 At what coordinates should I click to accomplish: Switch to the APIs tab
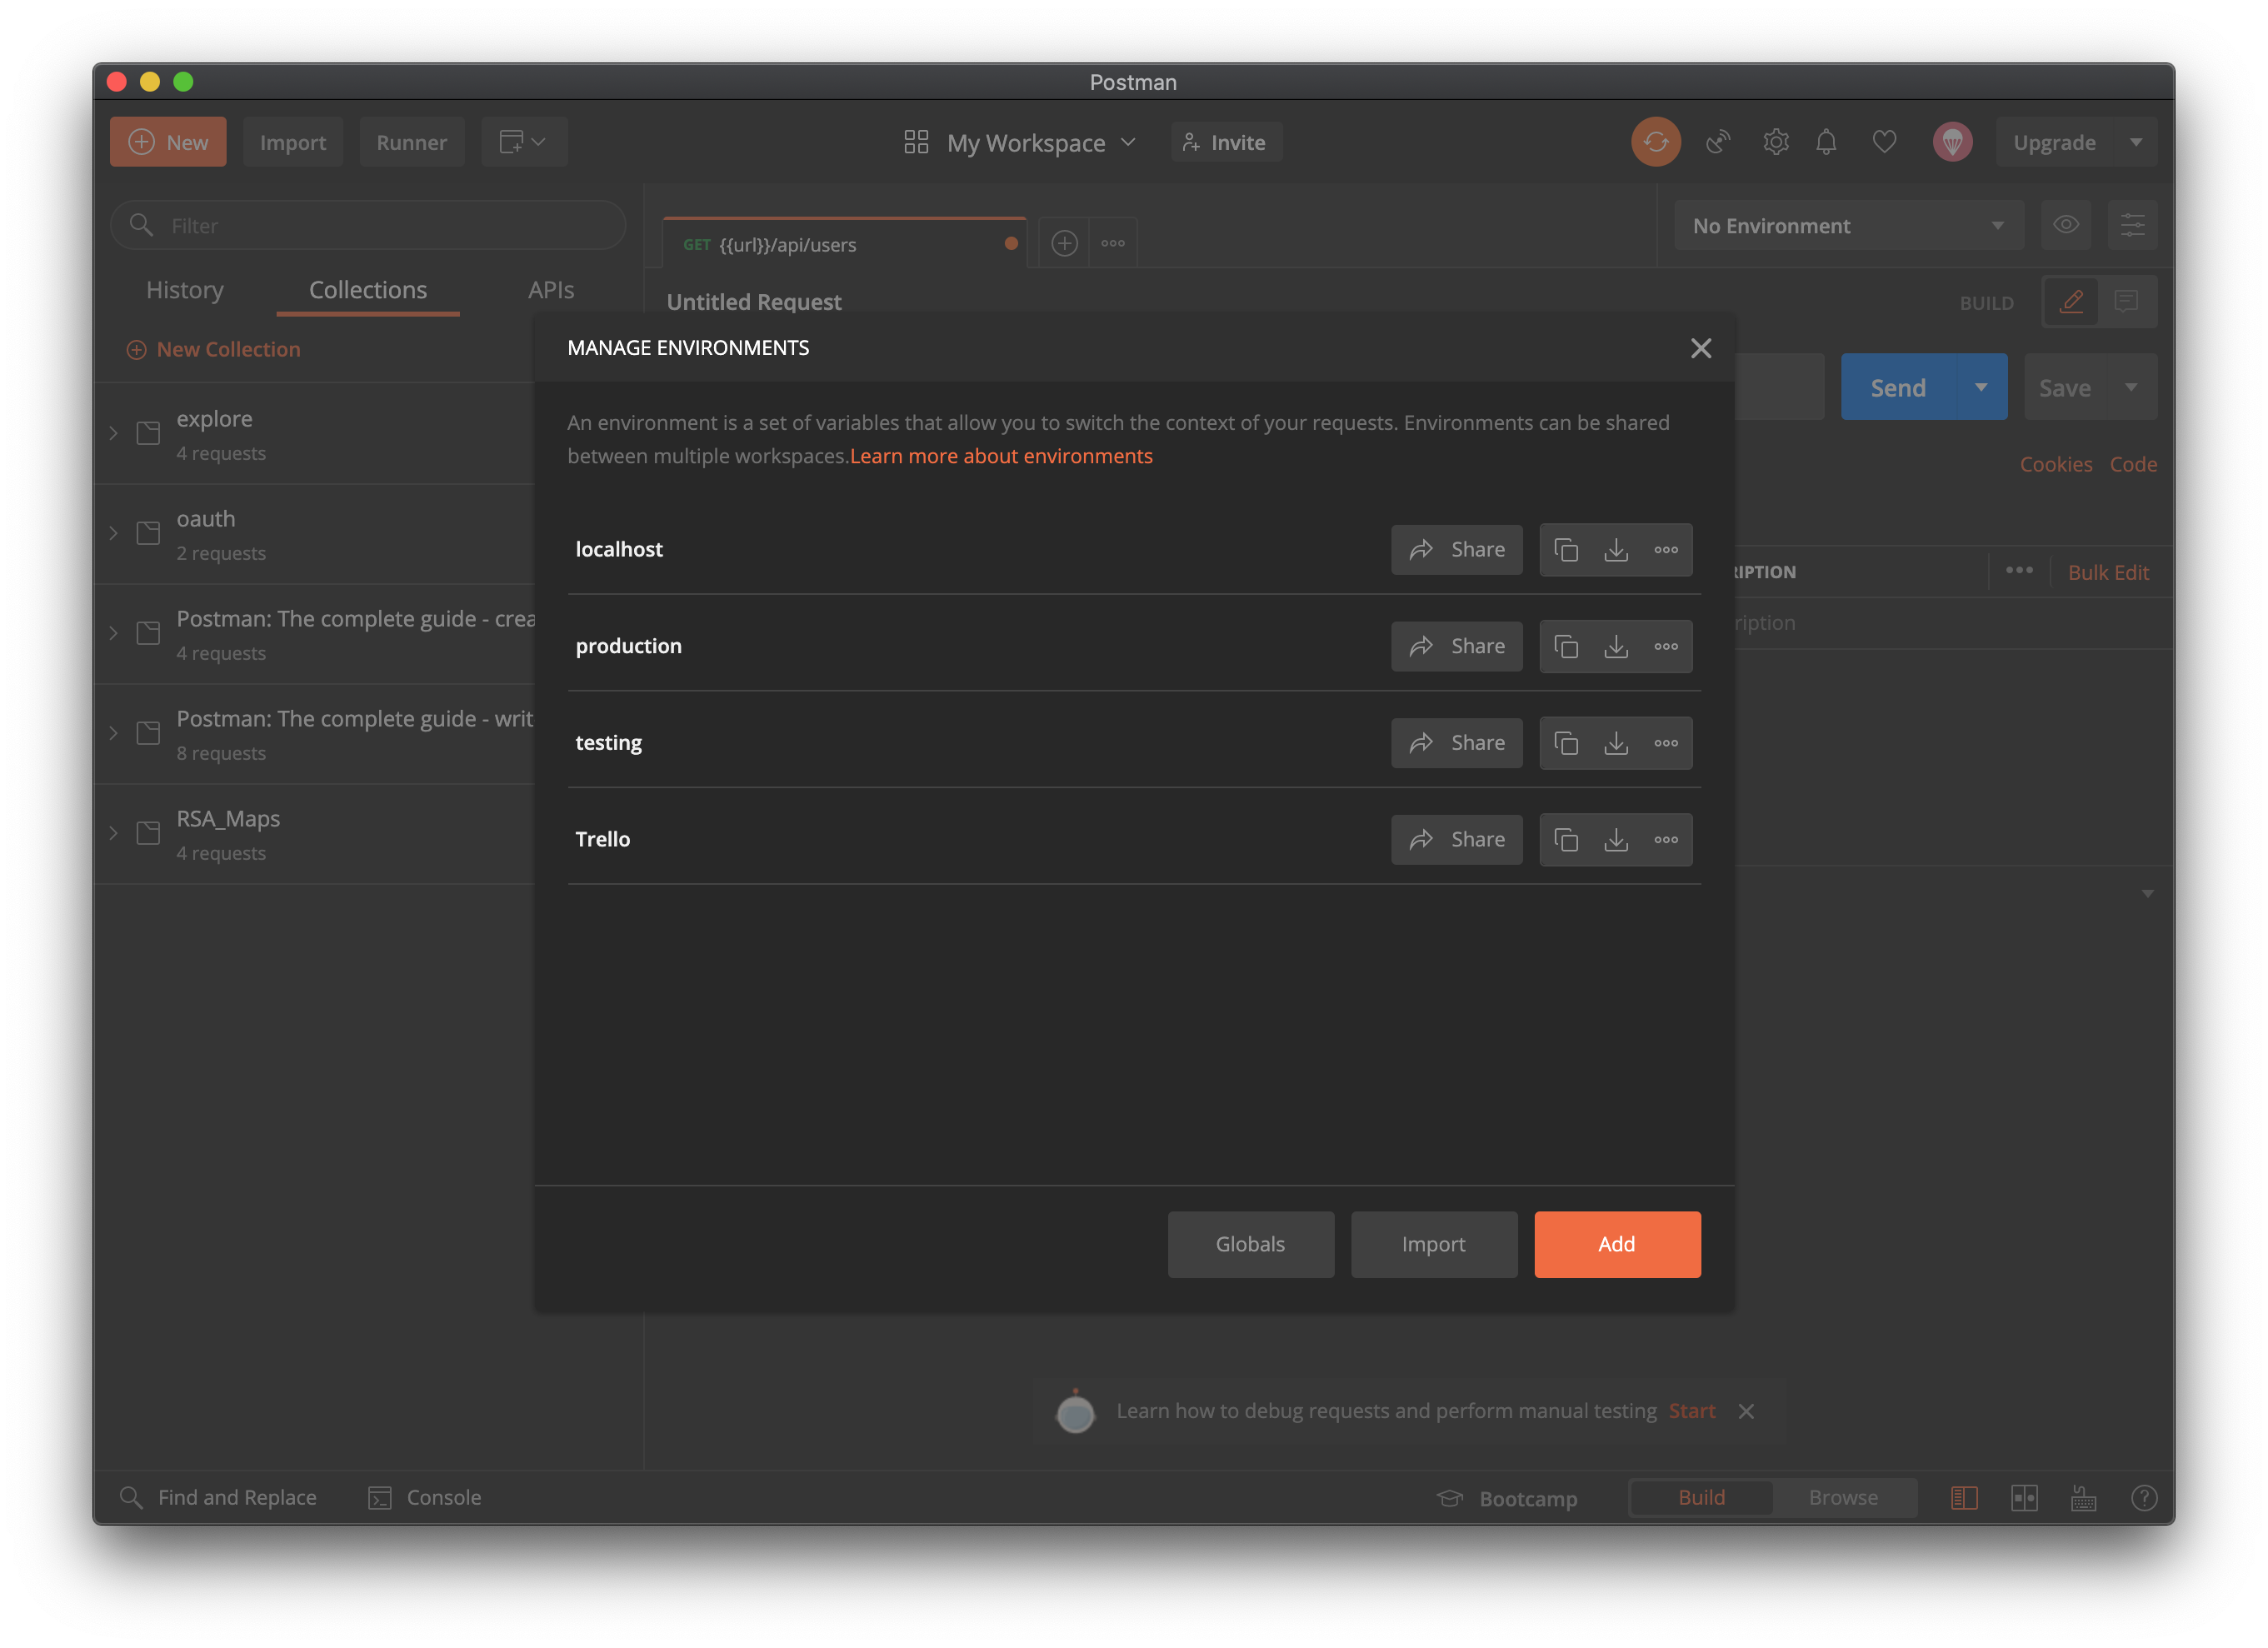(551, 290)
